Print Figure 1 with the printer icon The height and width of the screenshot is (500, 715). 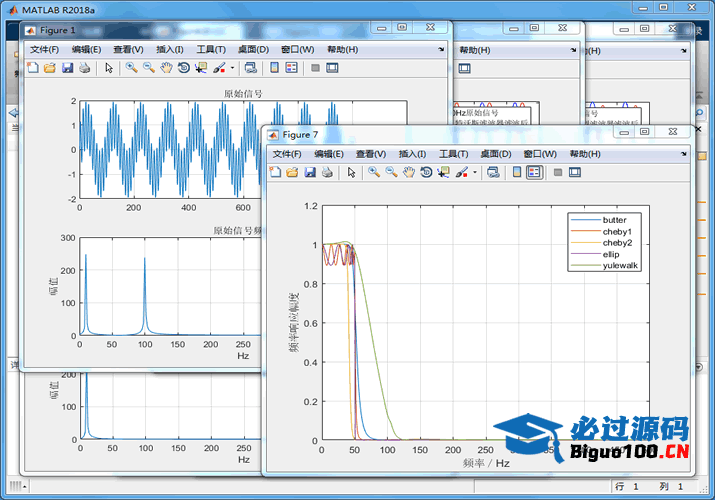85,68
